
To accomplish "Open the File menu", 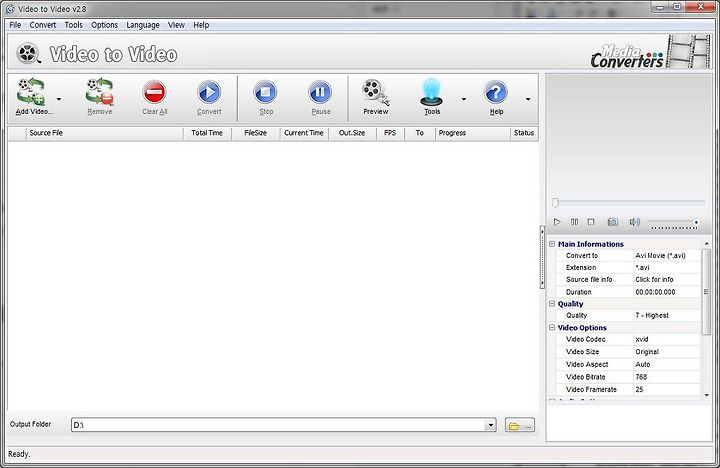I will (x=15, y=25).
